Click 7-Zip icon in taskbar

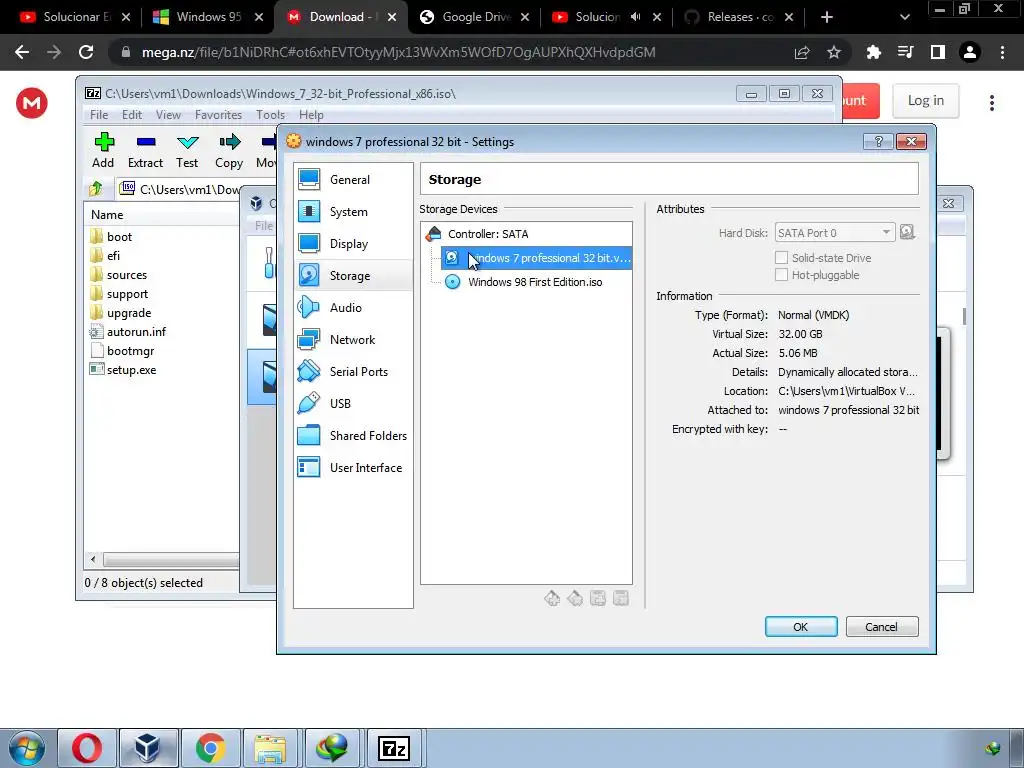(x=394, y=748)
